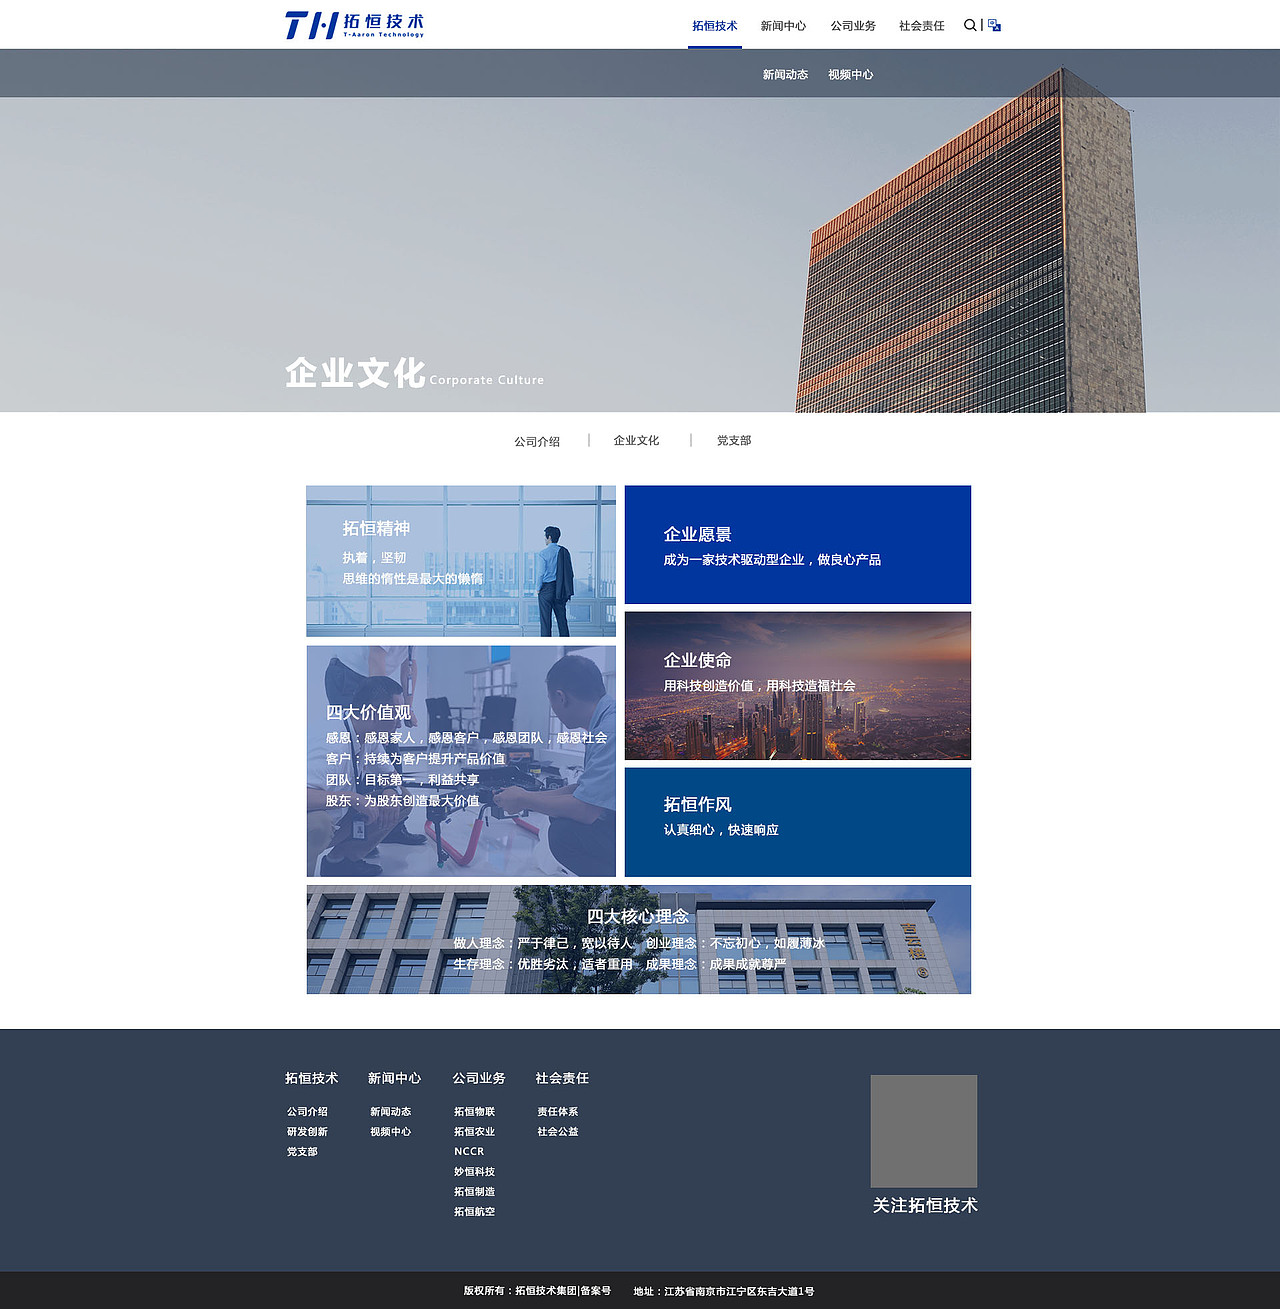Open the 拓恒精神 card
Viewport: 1280px width, 1309px height.
(x=461, y=561)
